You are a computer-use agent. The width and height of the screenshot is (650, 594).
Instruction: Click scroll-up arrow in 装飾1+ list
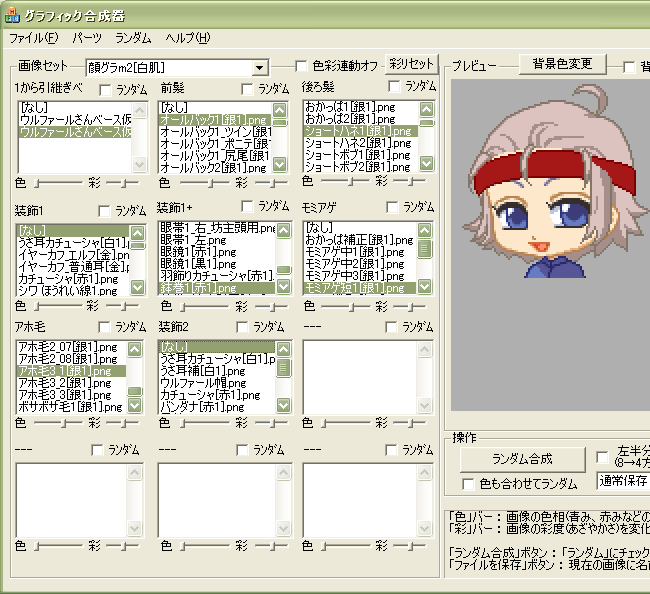coord(284,230)
